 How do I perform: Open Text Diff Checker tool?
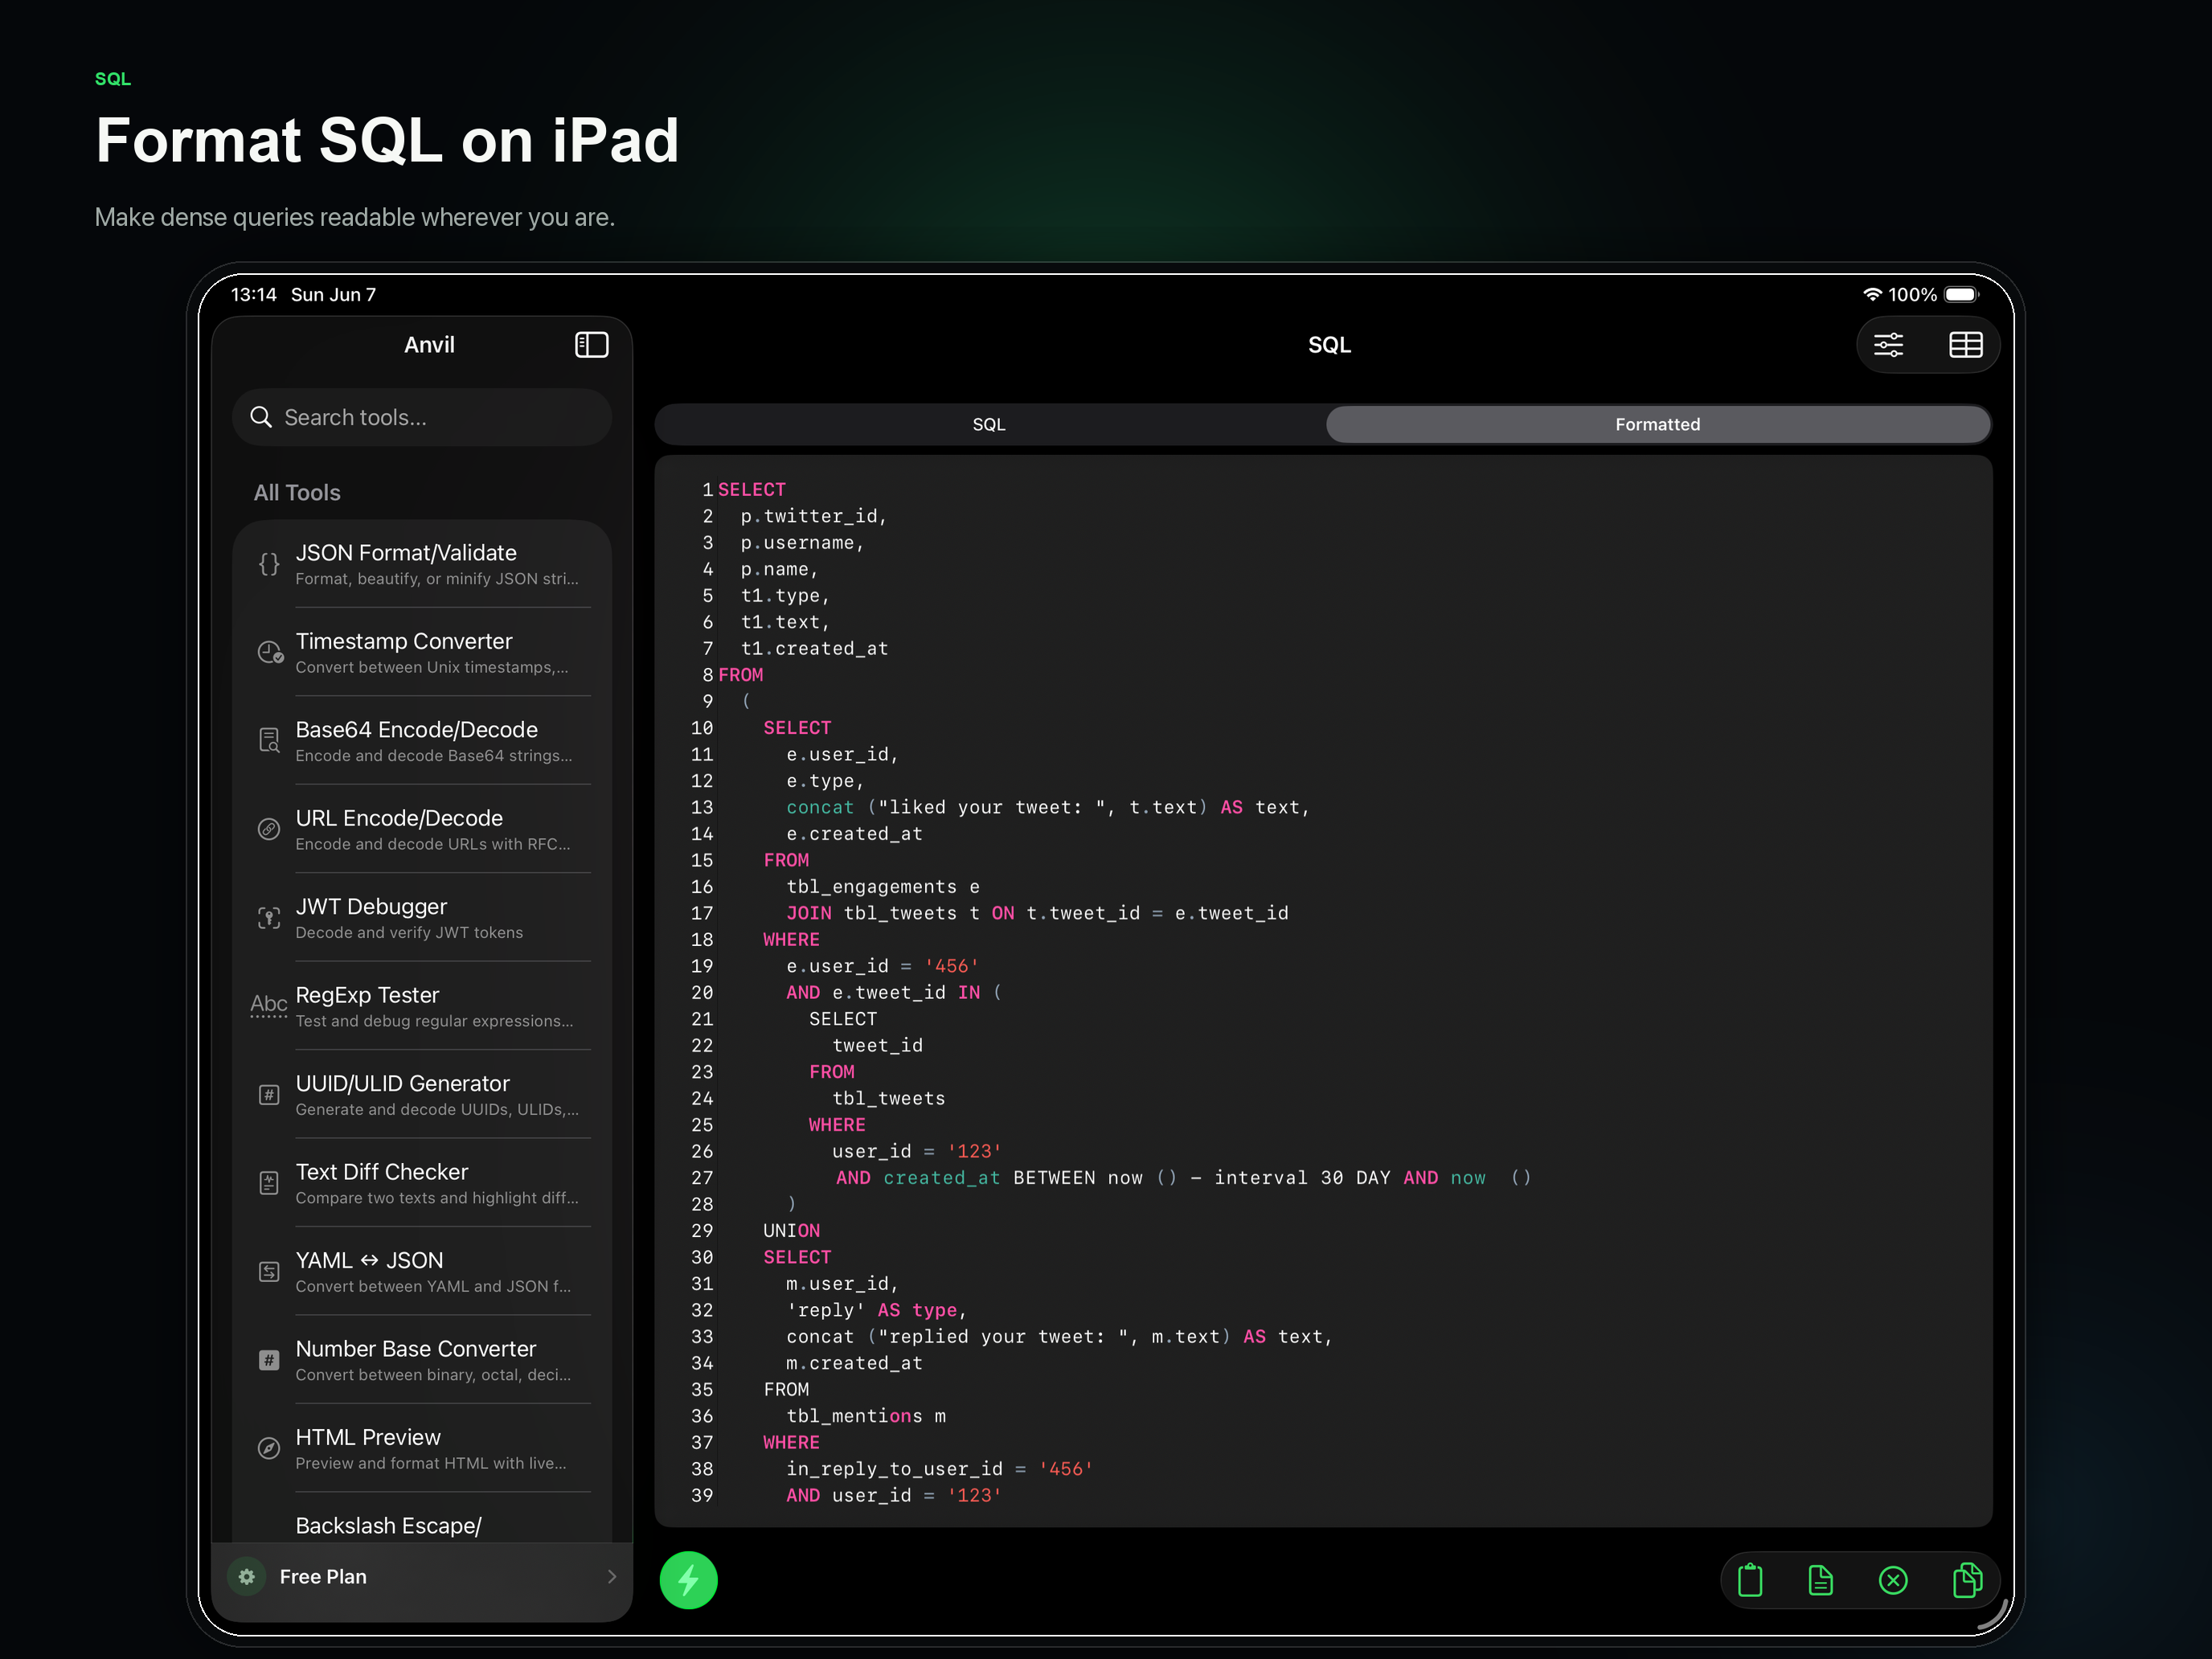(422, 1183)
